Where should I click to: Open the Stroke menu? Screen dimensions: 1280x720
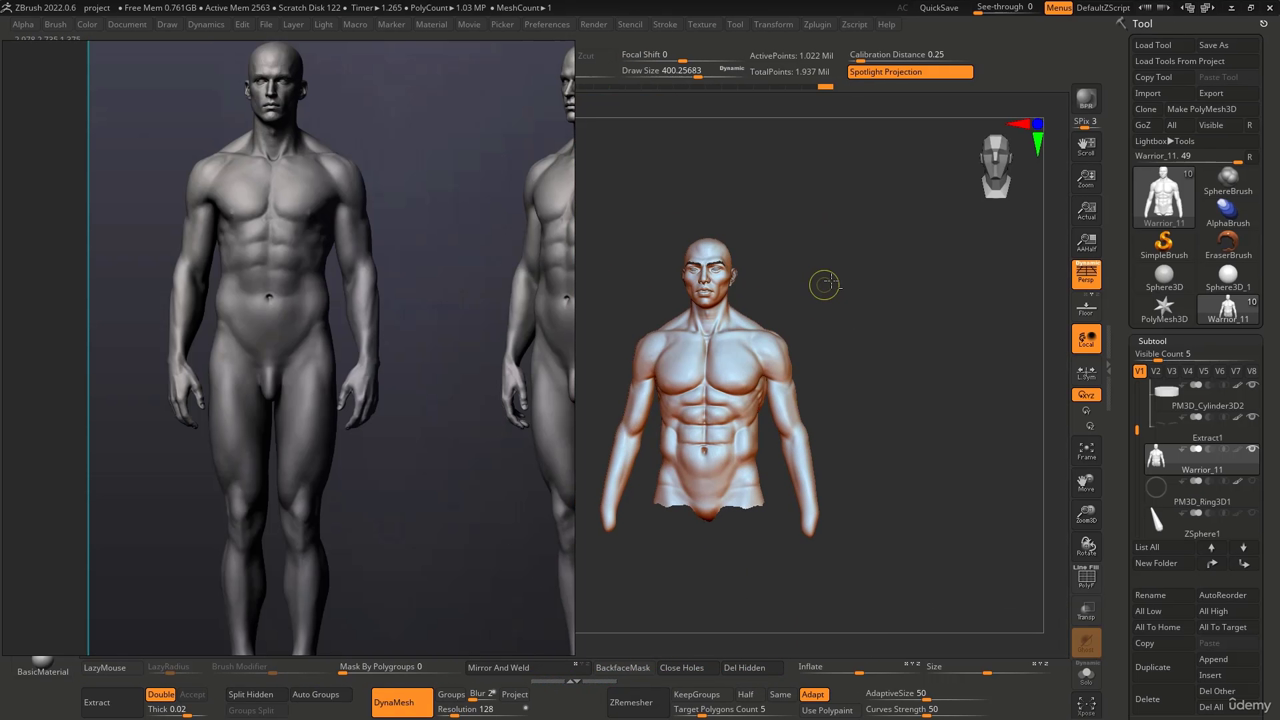665,24
